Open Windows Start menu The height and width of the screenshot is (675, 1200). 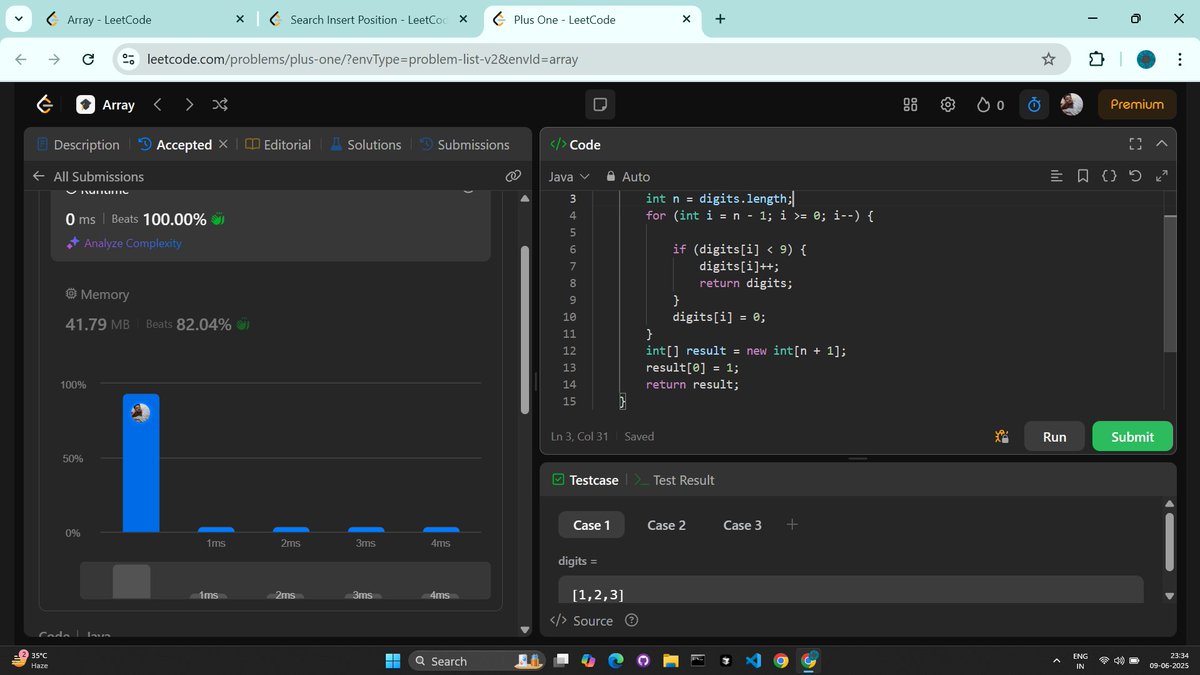coord(392,661)
